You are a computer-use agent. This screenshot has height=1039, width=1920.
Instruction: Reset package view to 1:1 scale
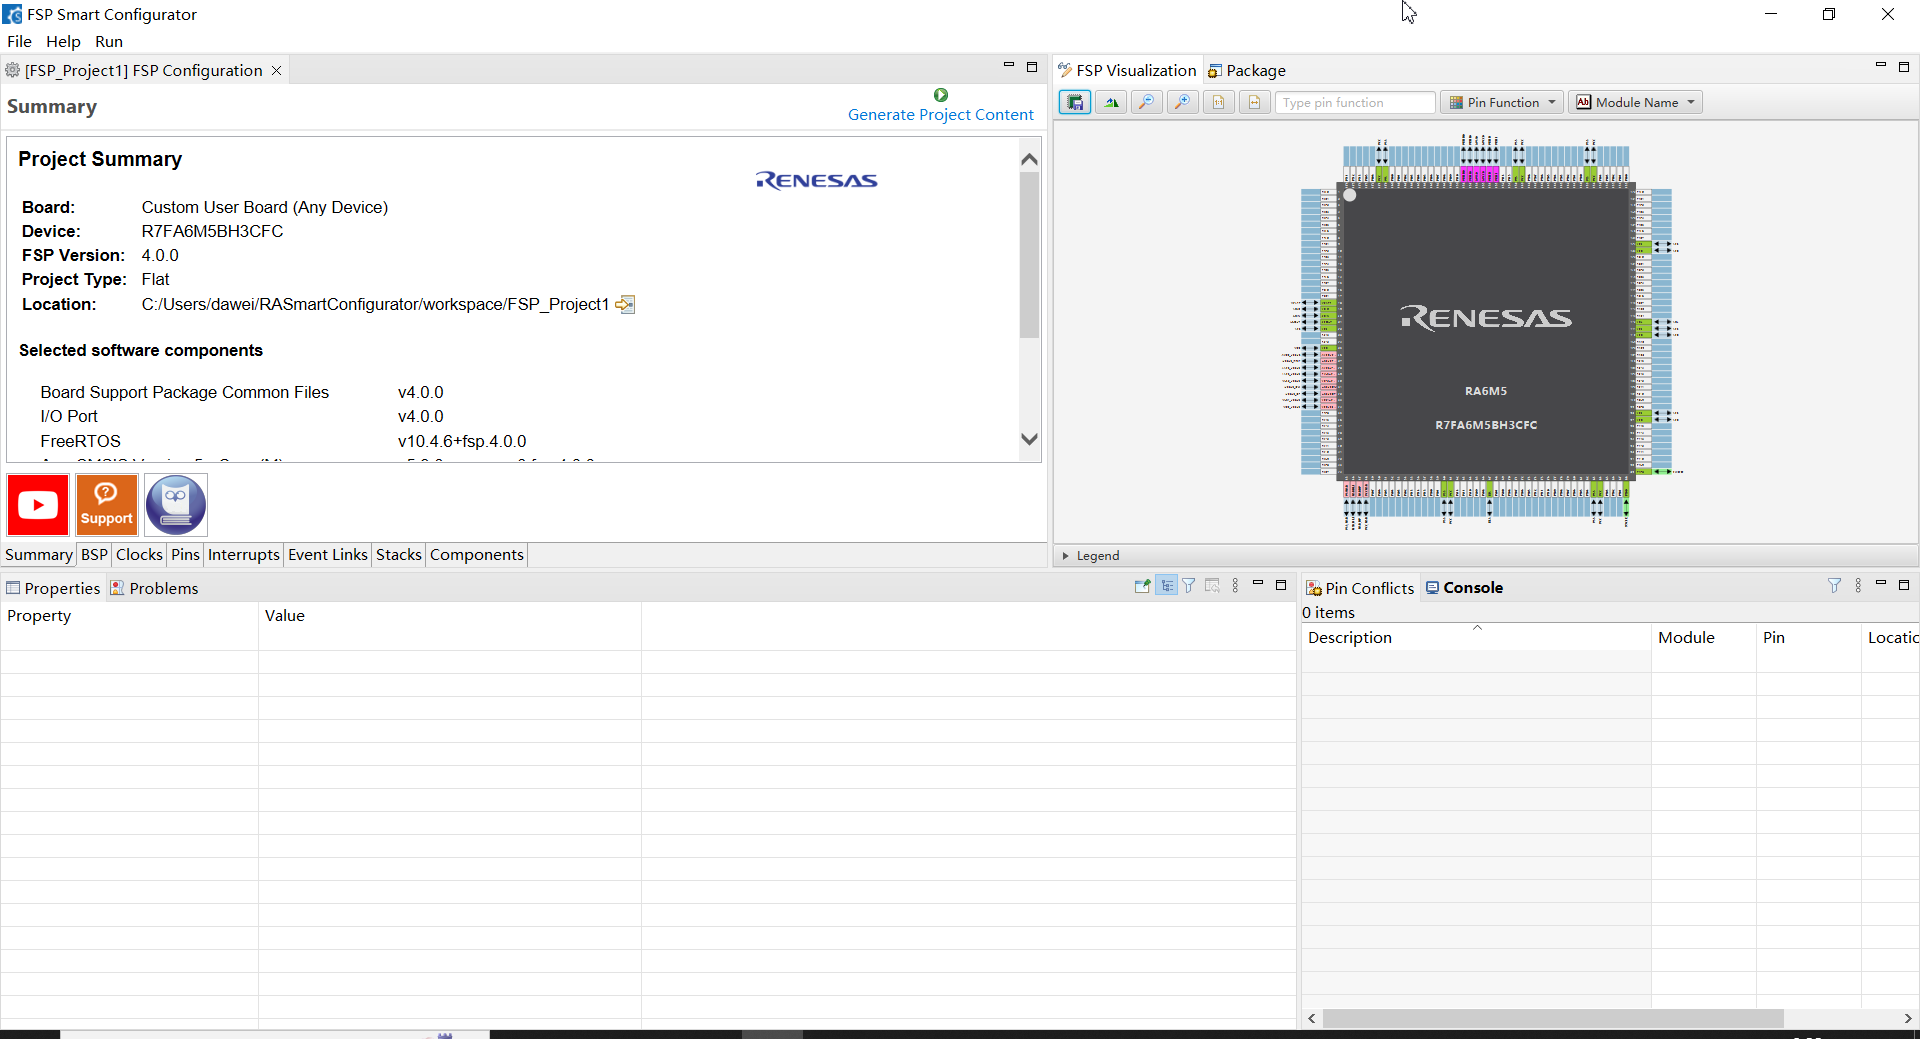1219,102
